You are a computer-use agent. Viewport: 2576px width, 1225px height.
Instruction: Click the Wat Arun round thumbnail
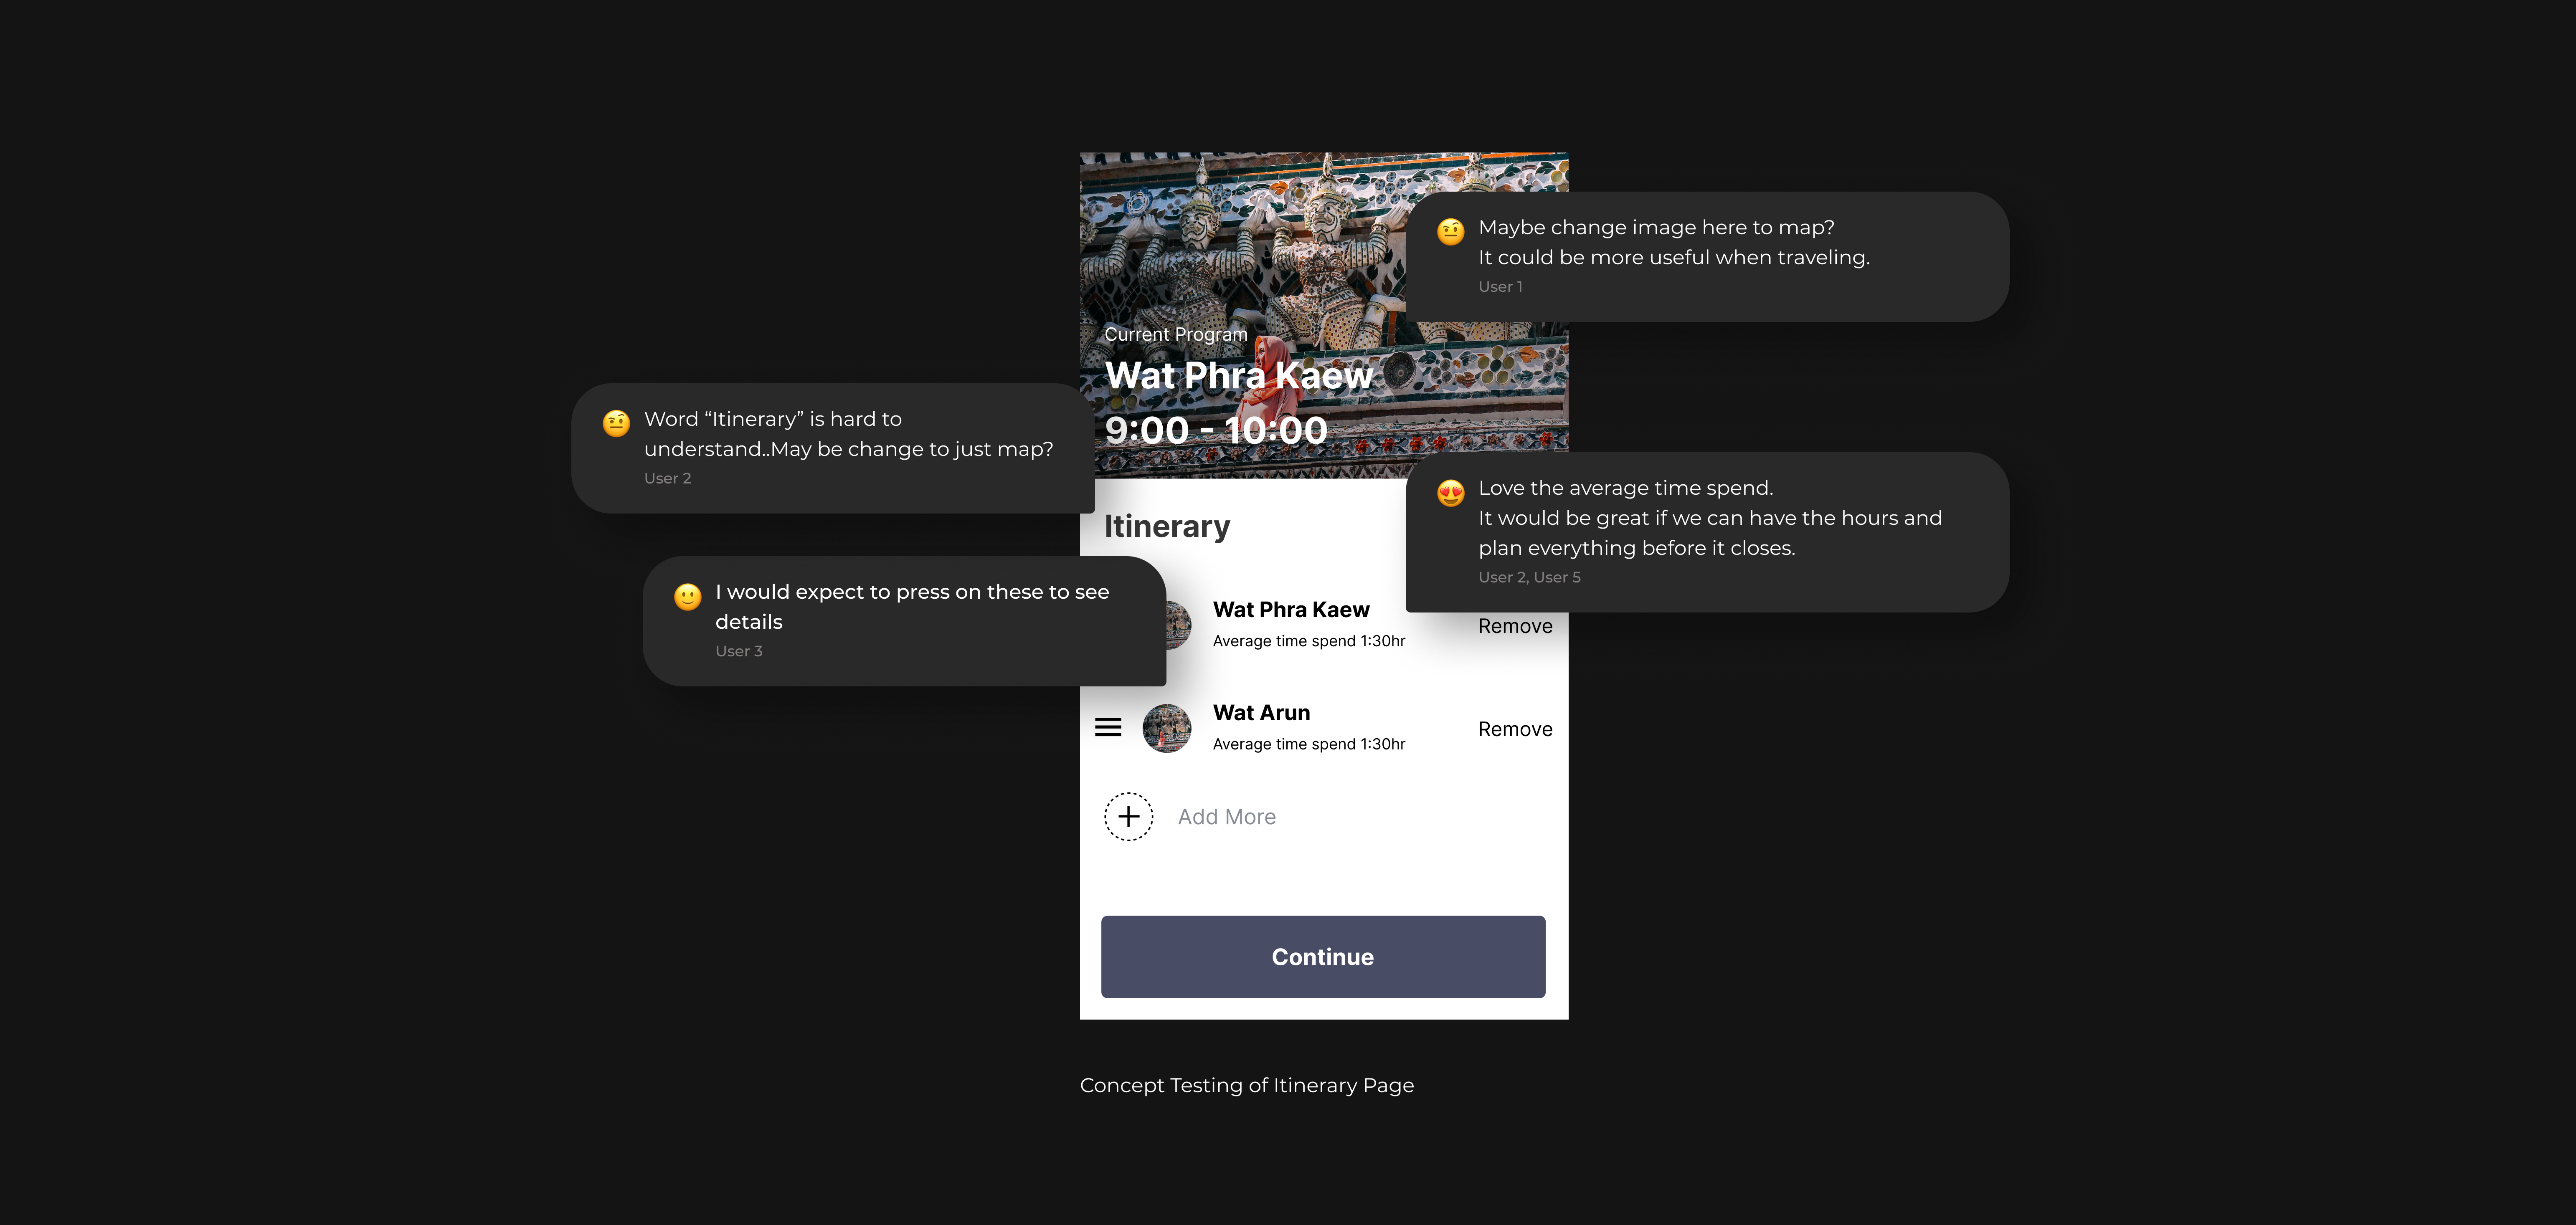pyautogui.click(x=1166, y=728)
